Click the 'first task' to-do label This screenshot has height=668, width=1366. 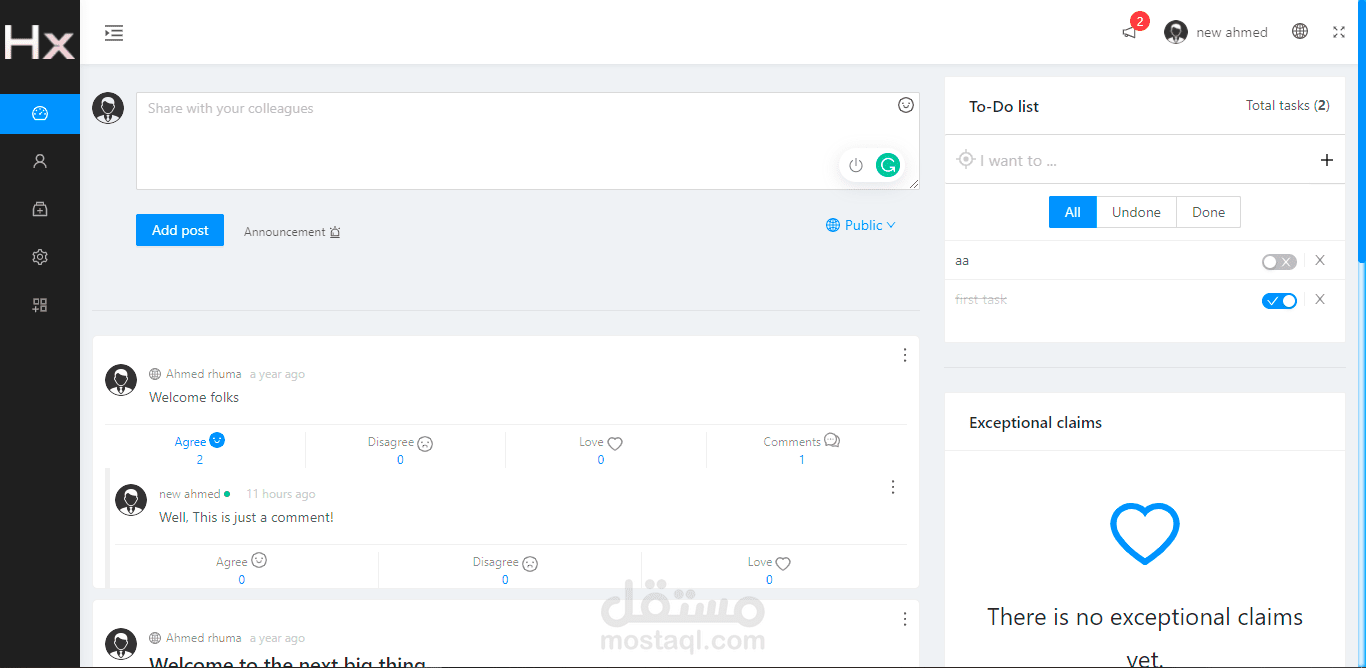click(x=981, y=300)
